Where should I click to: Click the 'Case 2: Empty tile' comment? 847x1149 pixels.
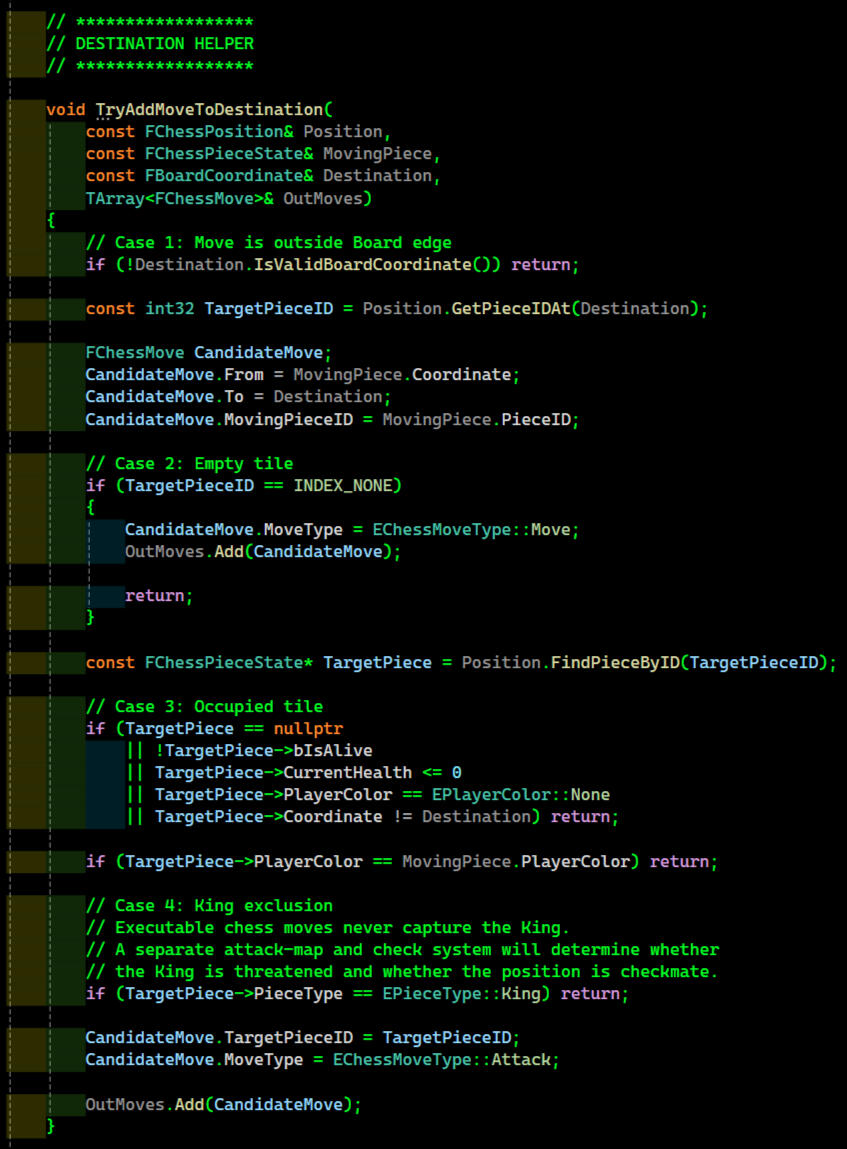point(190,463)
